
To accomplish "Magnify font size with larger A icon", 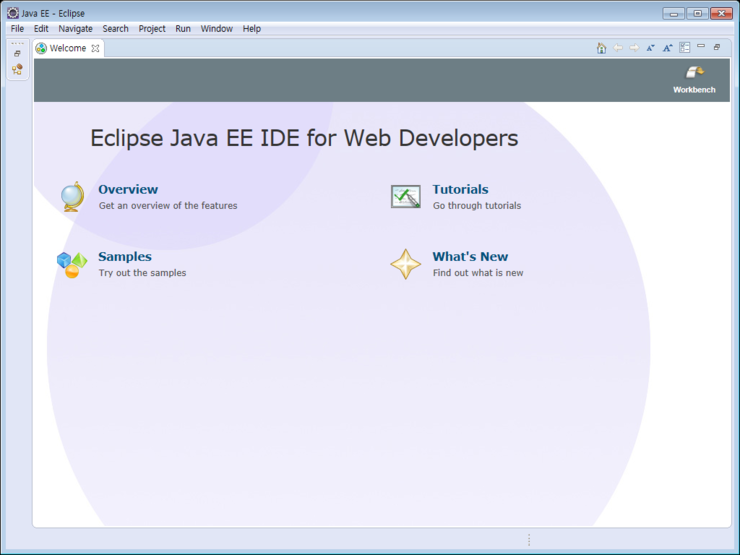I will pos(667,48).
